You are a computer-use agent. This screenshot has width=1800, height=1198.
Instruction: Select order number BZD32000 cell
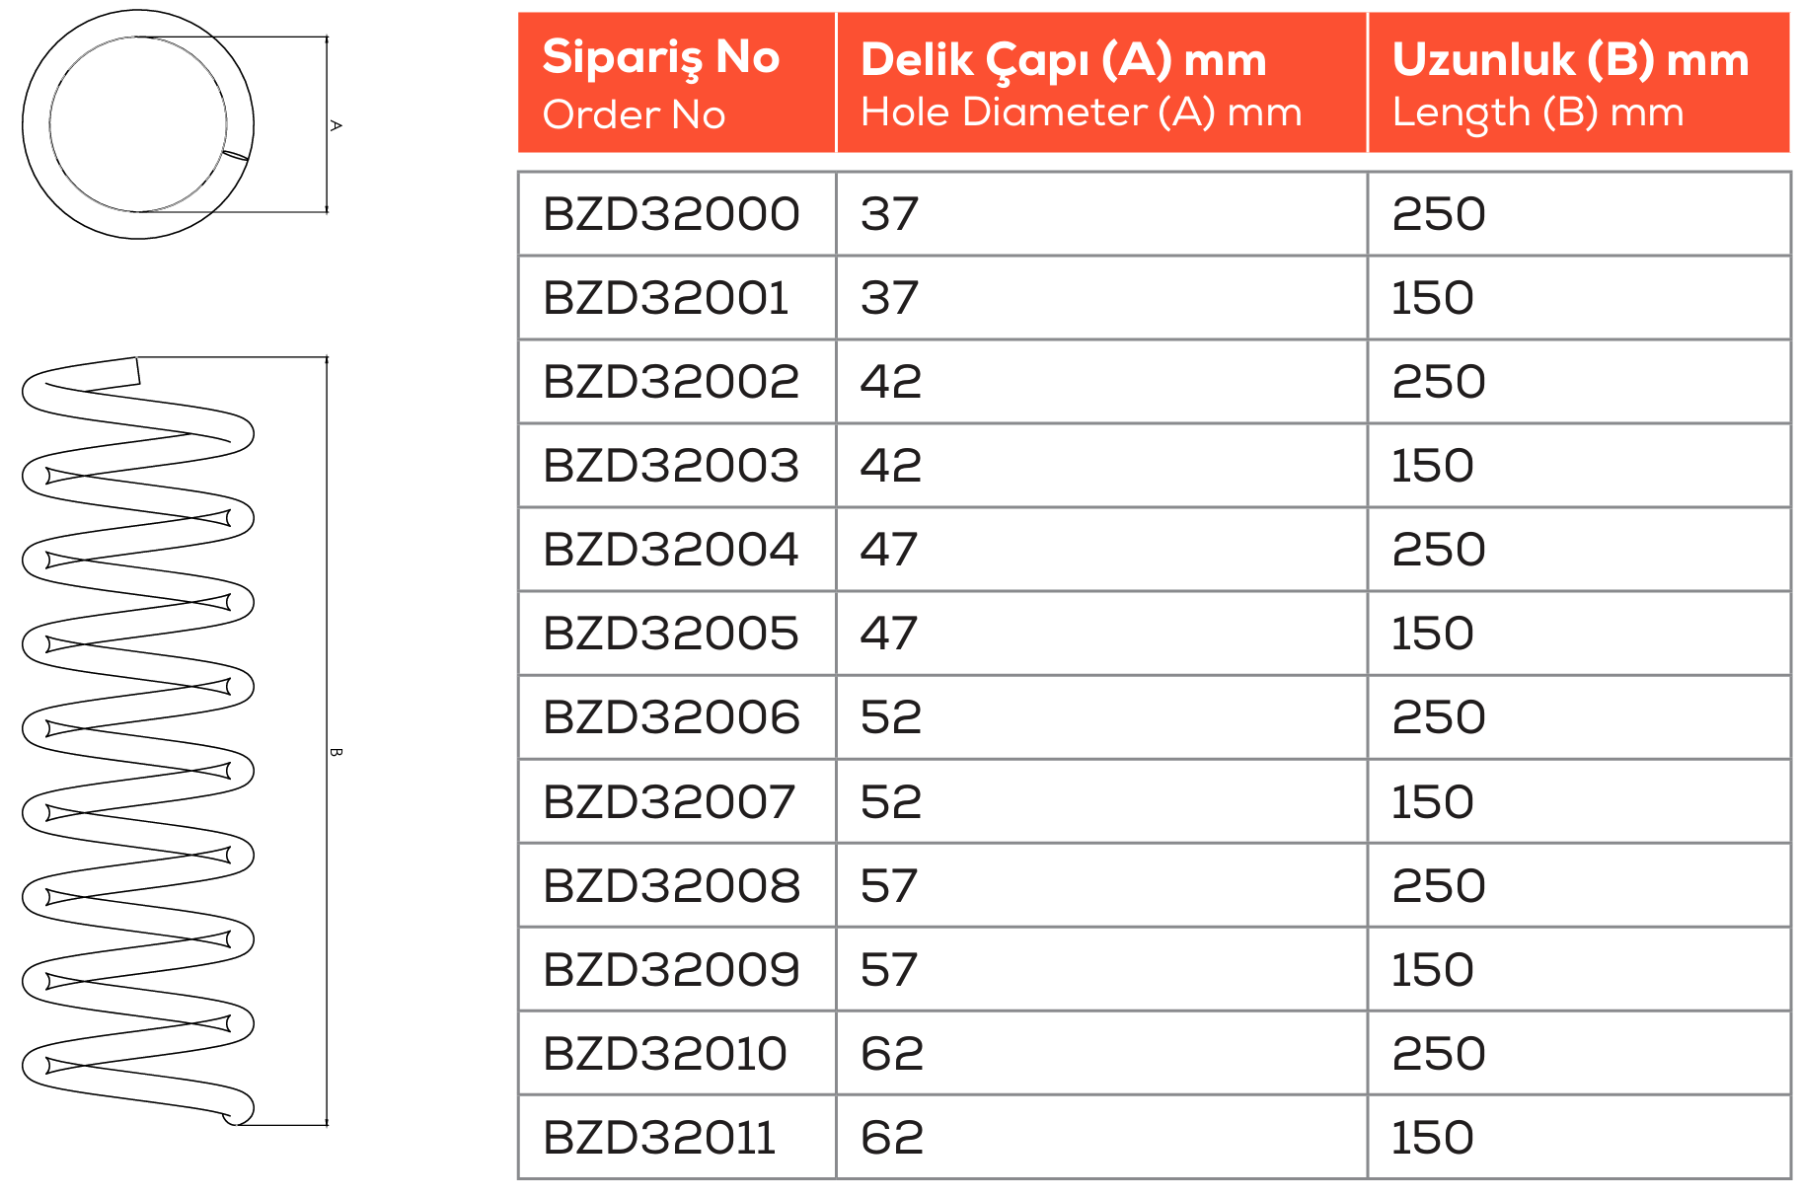(x=671, y=214)
